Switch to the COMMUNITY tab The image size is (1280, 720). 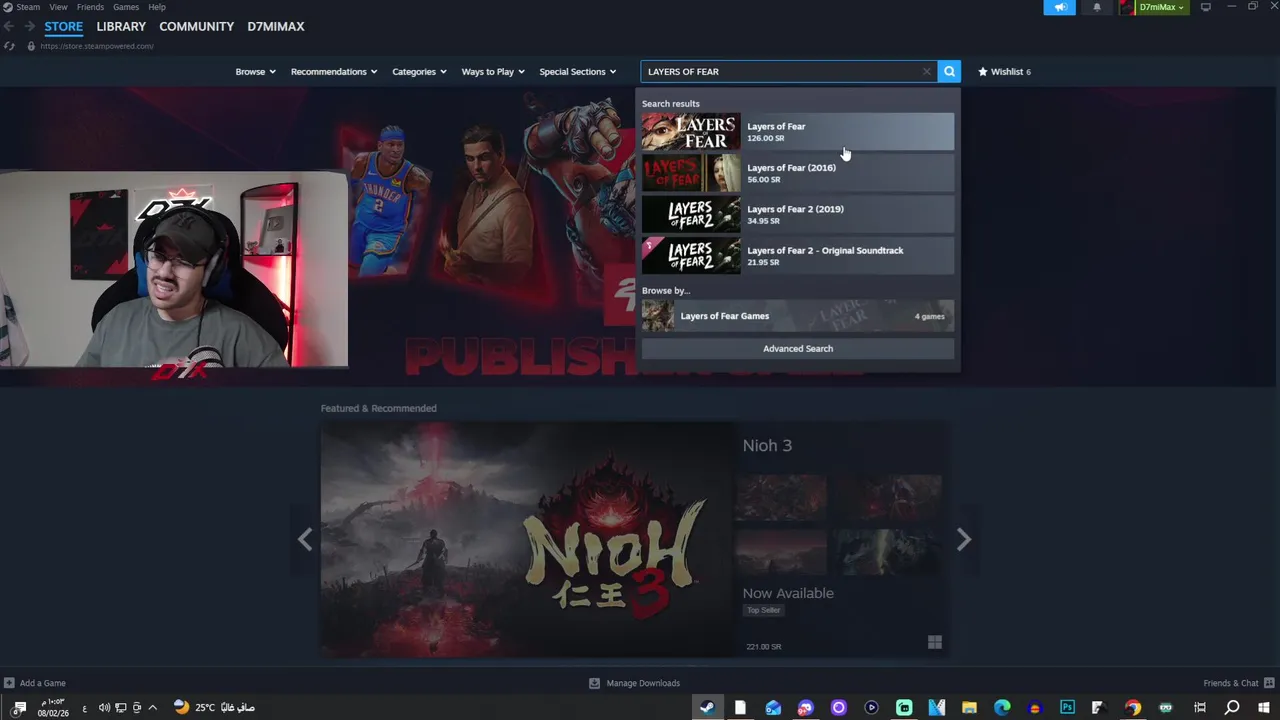click(196, 26)
